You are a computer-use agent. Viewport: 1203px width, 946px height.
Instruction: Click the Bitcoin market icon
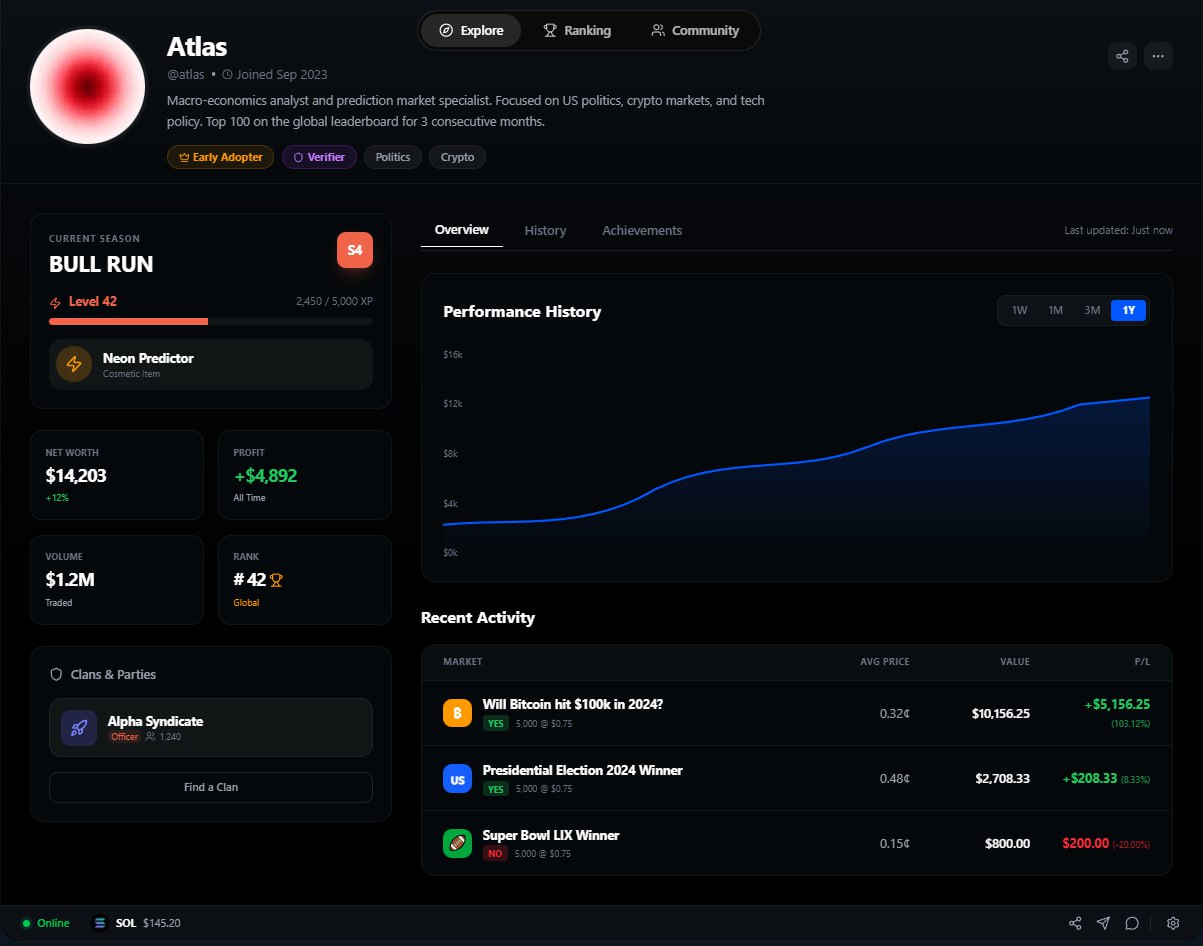(x=457, y=713)
